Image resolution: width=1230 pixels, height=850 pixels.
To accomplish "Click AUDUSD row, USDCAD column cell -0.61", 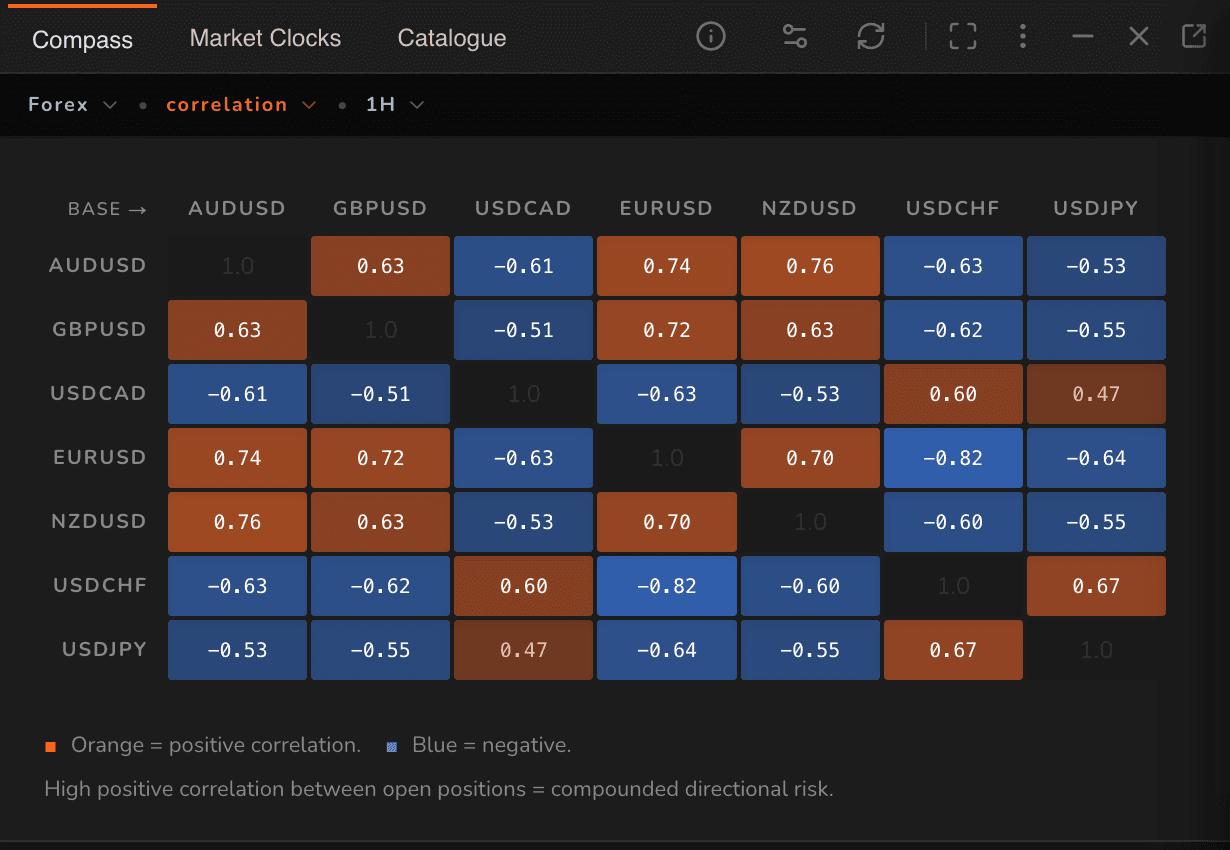I will point(523,266).
